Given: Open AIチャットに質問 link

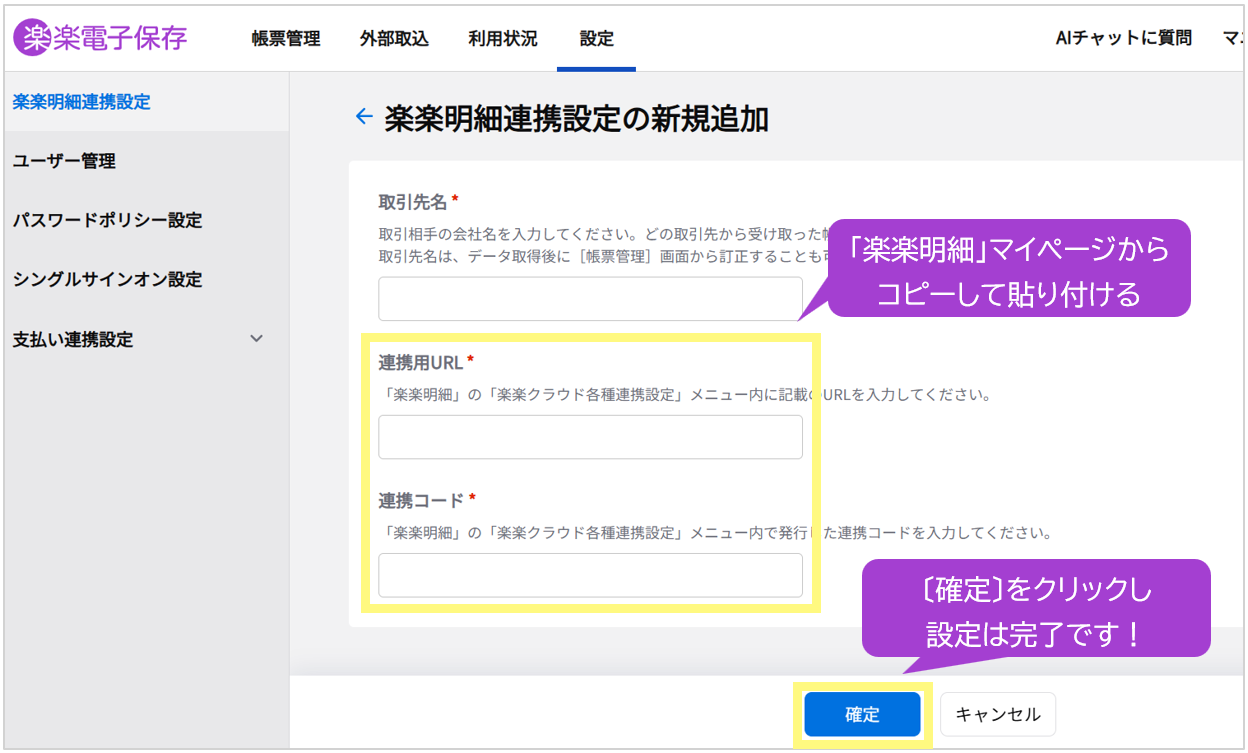Looking at the screenshot, I should [x=1124, y=38].
